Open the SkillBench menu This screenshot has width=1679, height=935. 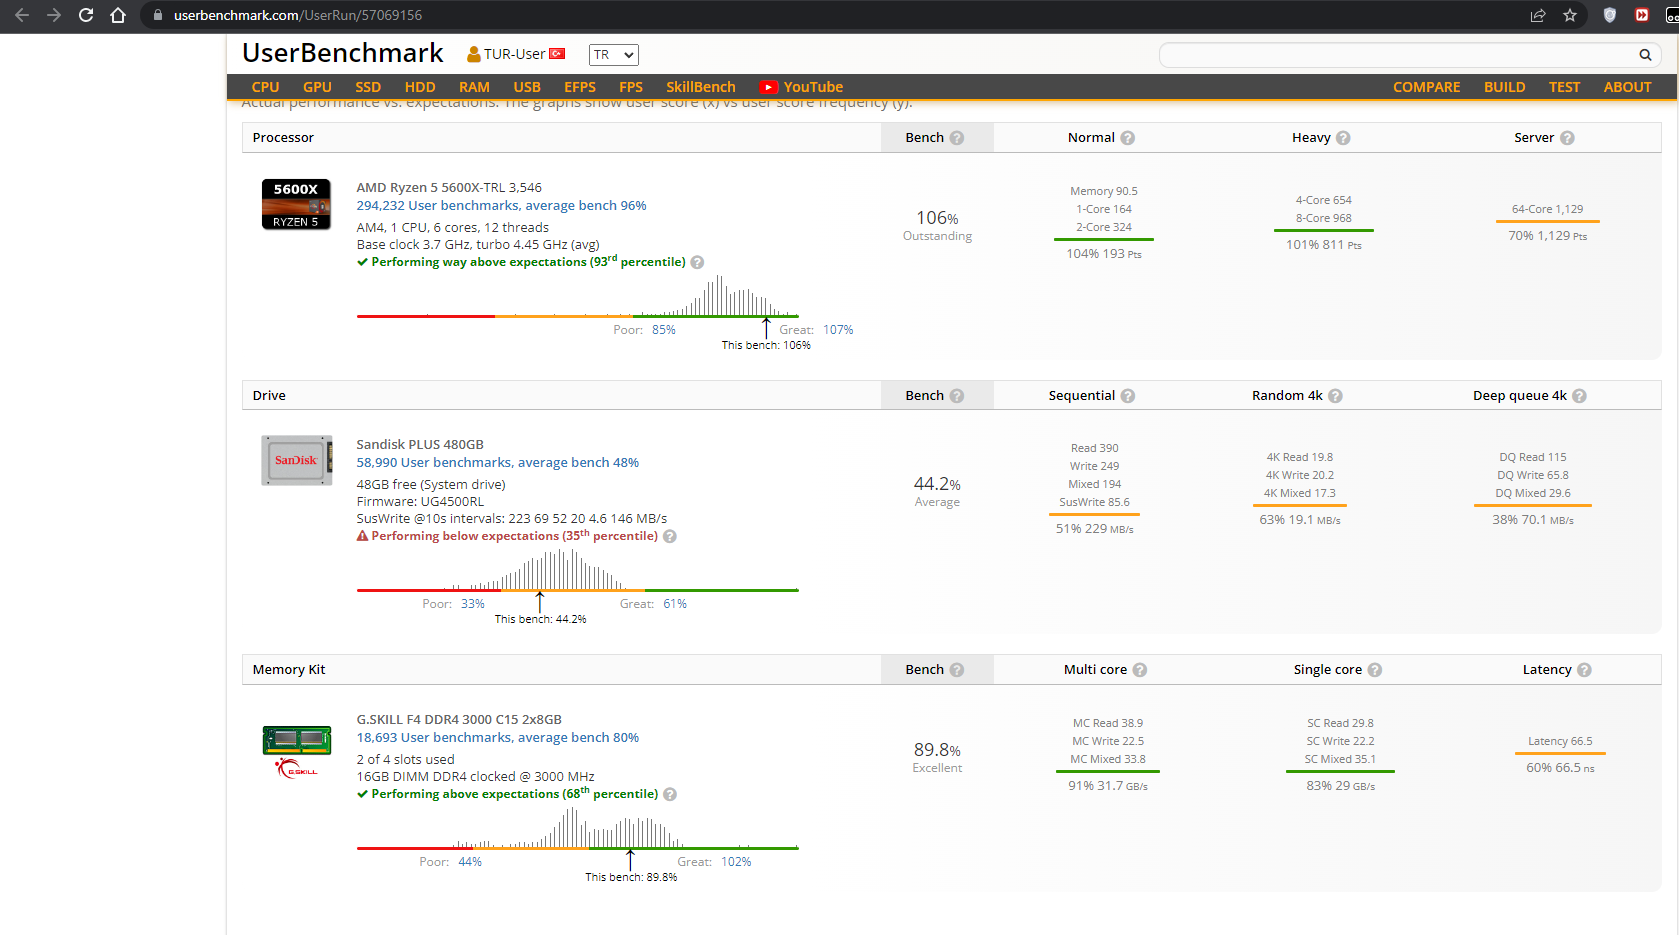(x=701, y=87)
